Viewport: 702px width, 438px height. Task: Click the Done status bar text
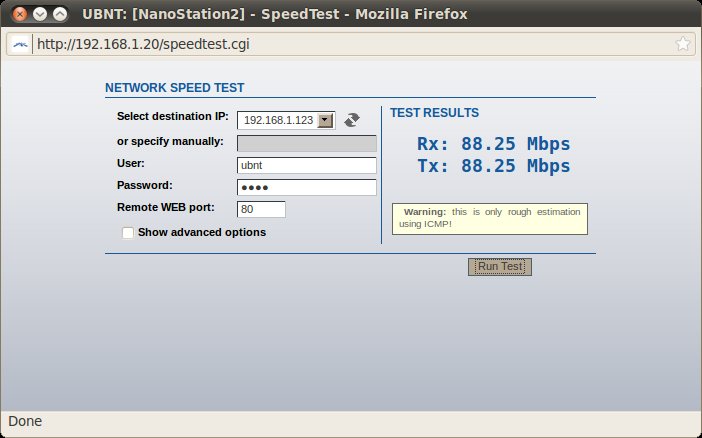25,421
